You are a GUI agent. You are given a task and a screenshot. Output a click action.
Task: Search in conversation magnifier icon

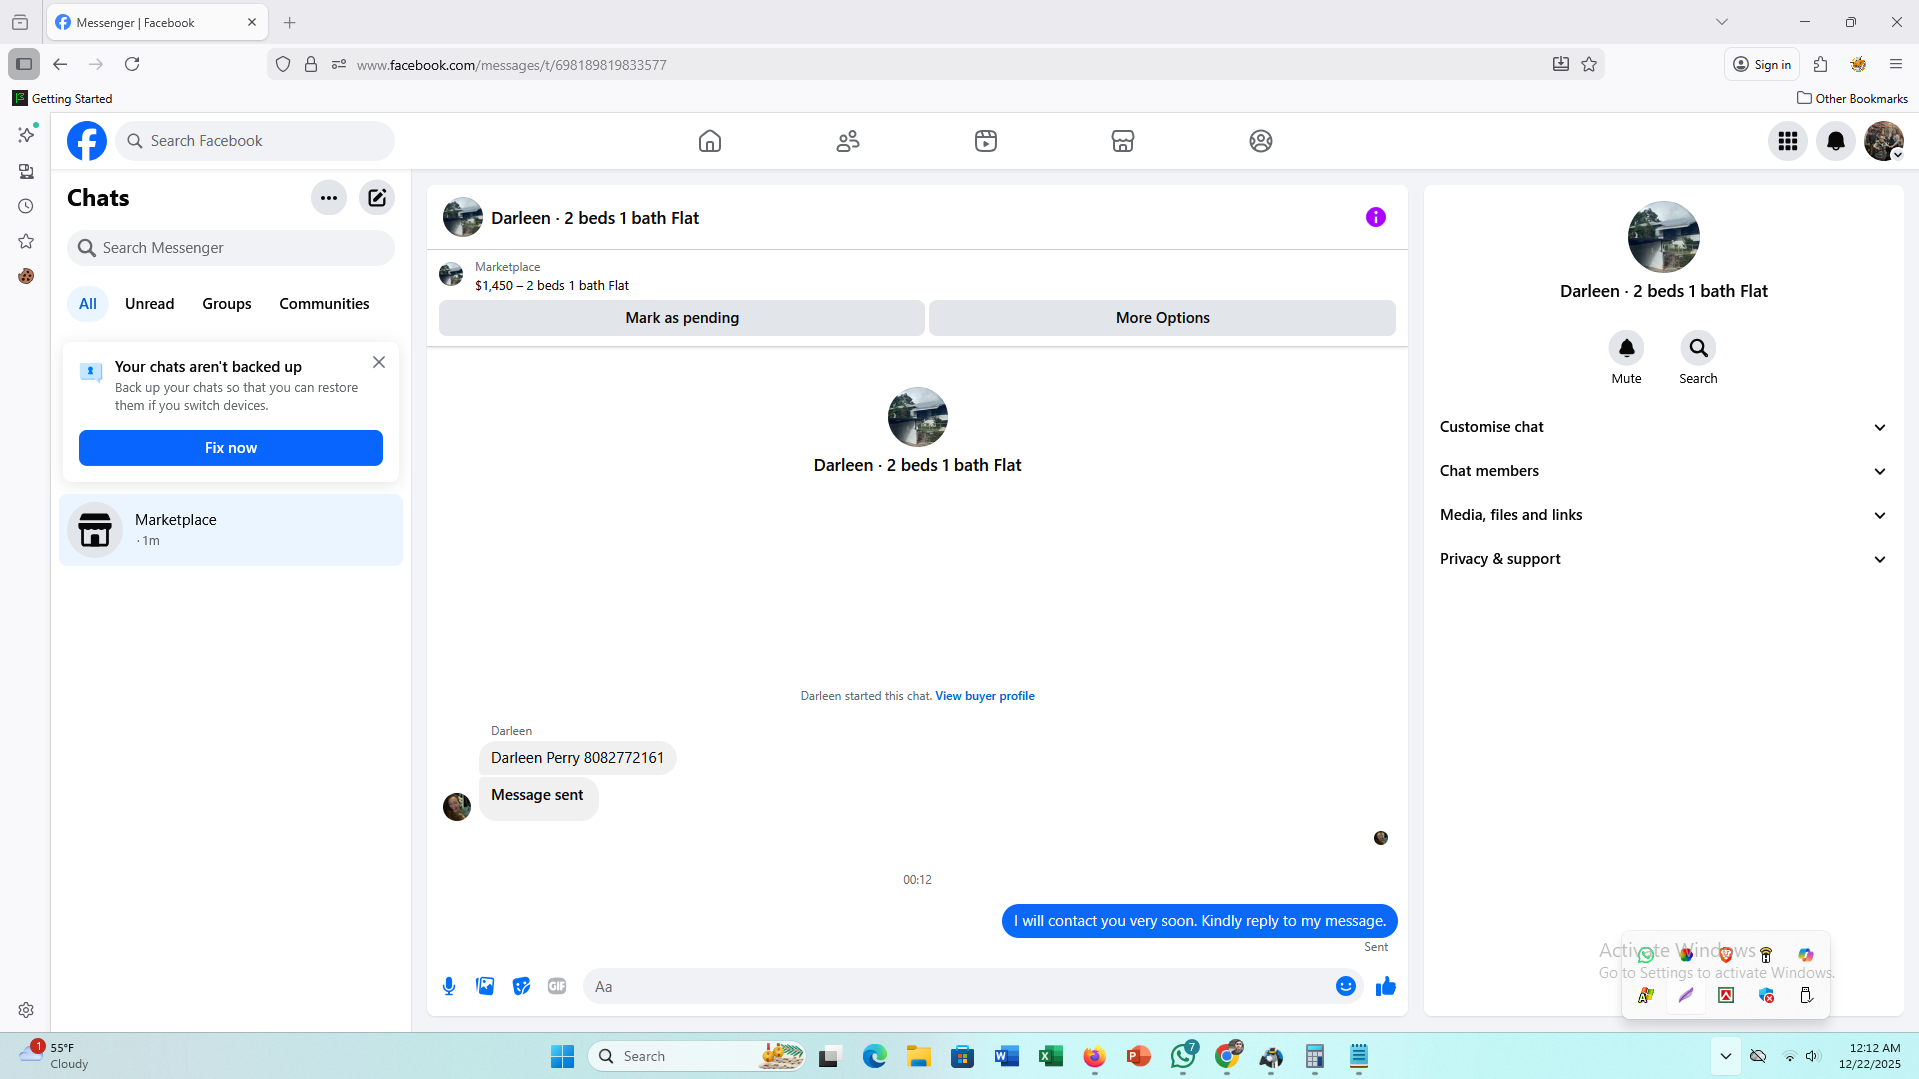pyautogui.click(x=1698, y=348)
